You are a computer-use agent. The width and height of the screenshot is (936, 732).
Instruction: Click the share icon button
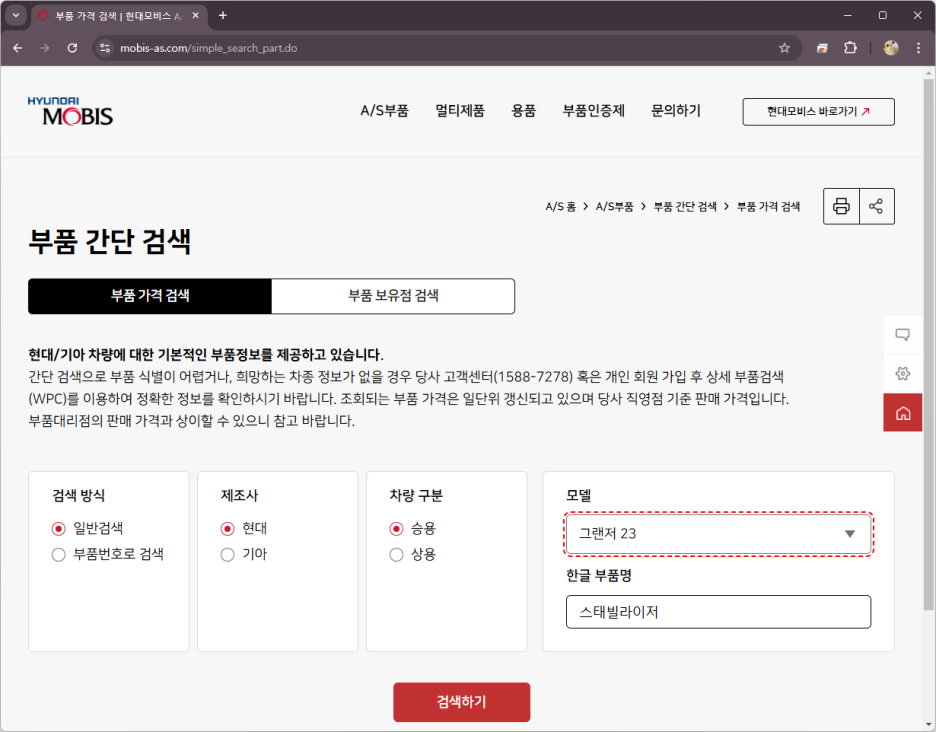pos(876,206)
